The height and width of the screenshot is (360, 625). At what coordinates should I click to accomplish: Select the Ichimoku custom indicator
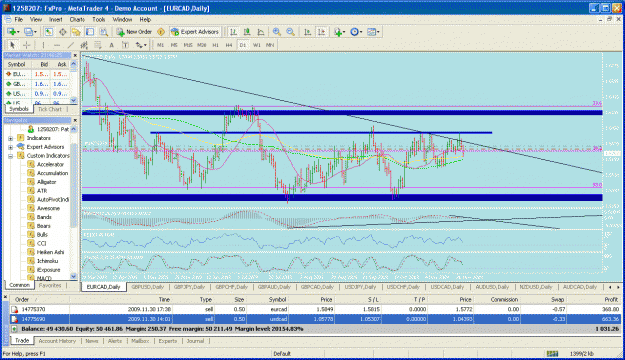pyautogui.click(x=47, y=261)
